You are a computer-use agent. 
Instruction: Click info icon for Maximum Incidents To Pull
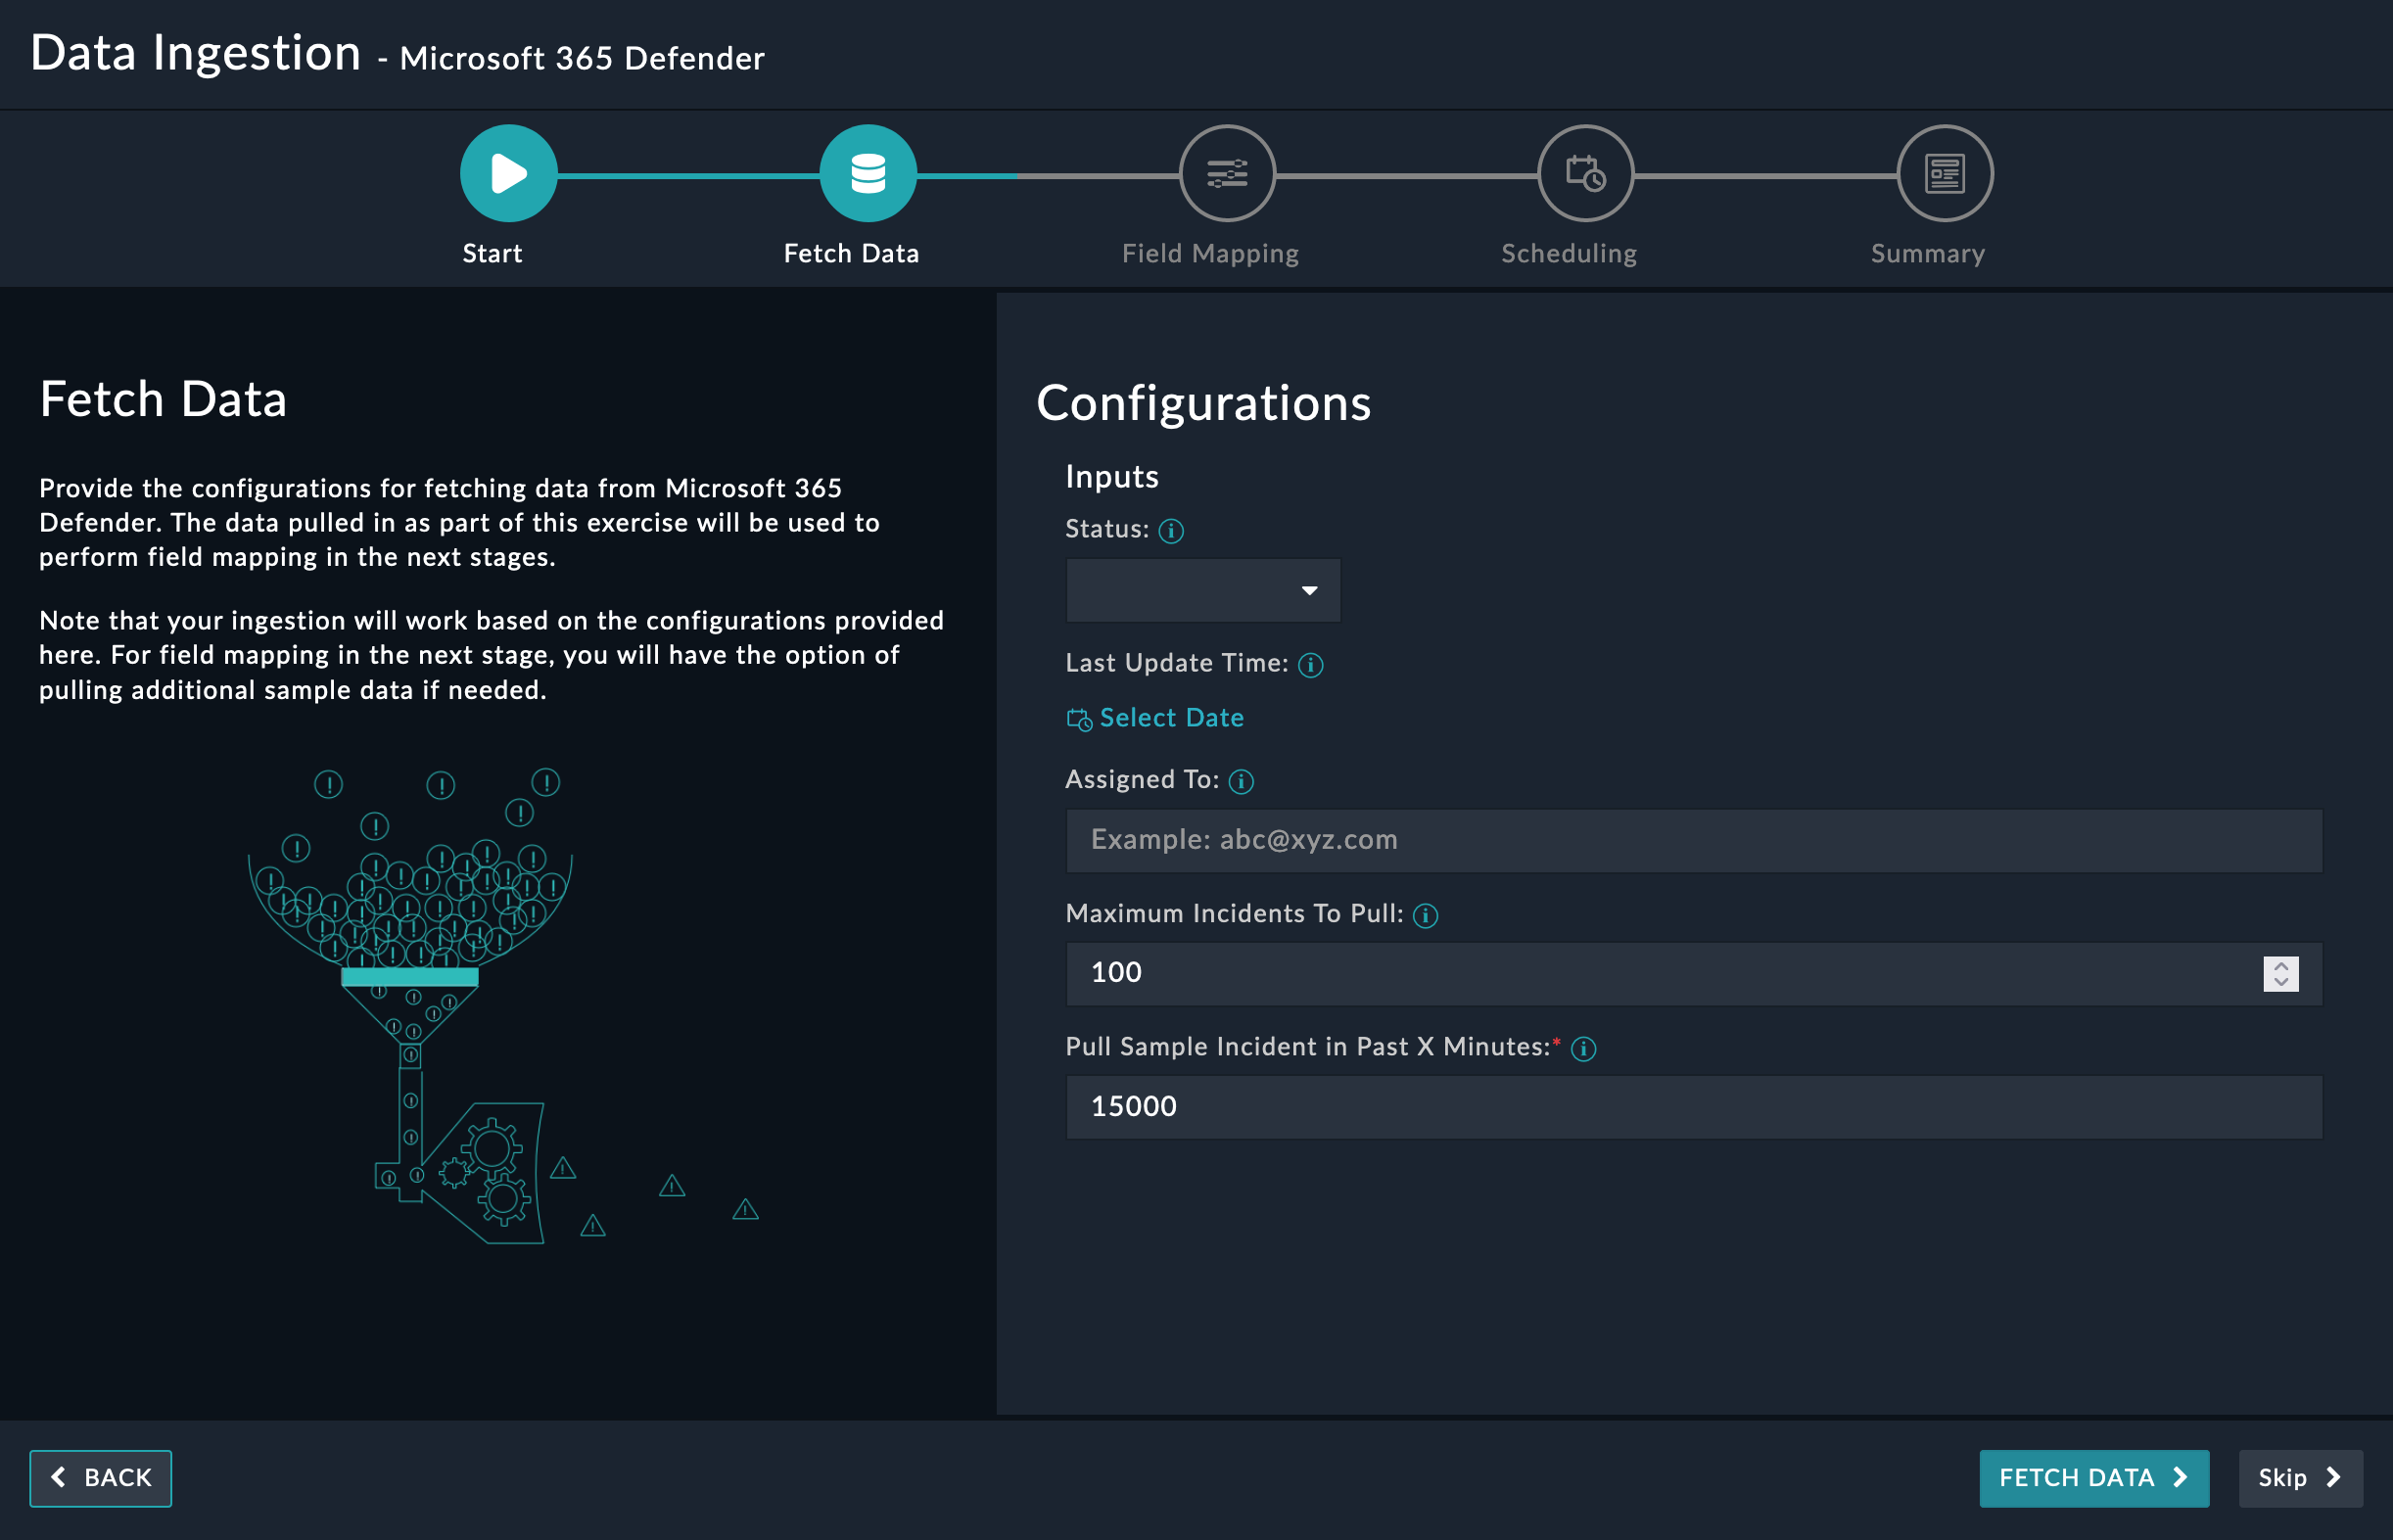tap(1425, 915)
